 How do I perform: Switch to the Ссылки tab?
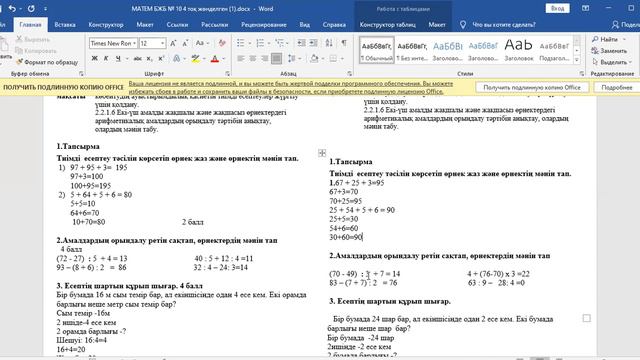pos(177,24)
